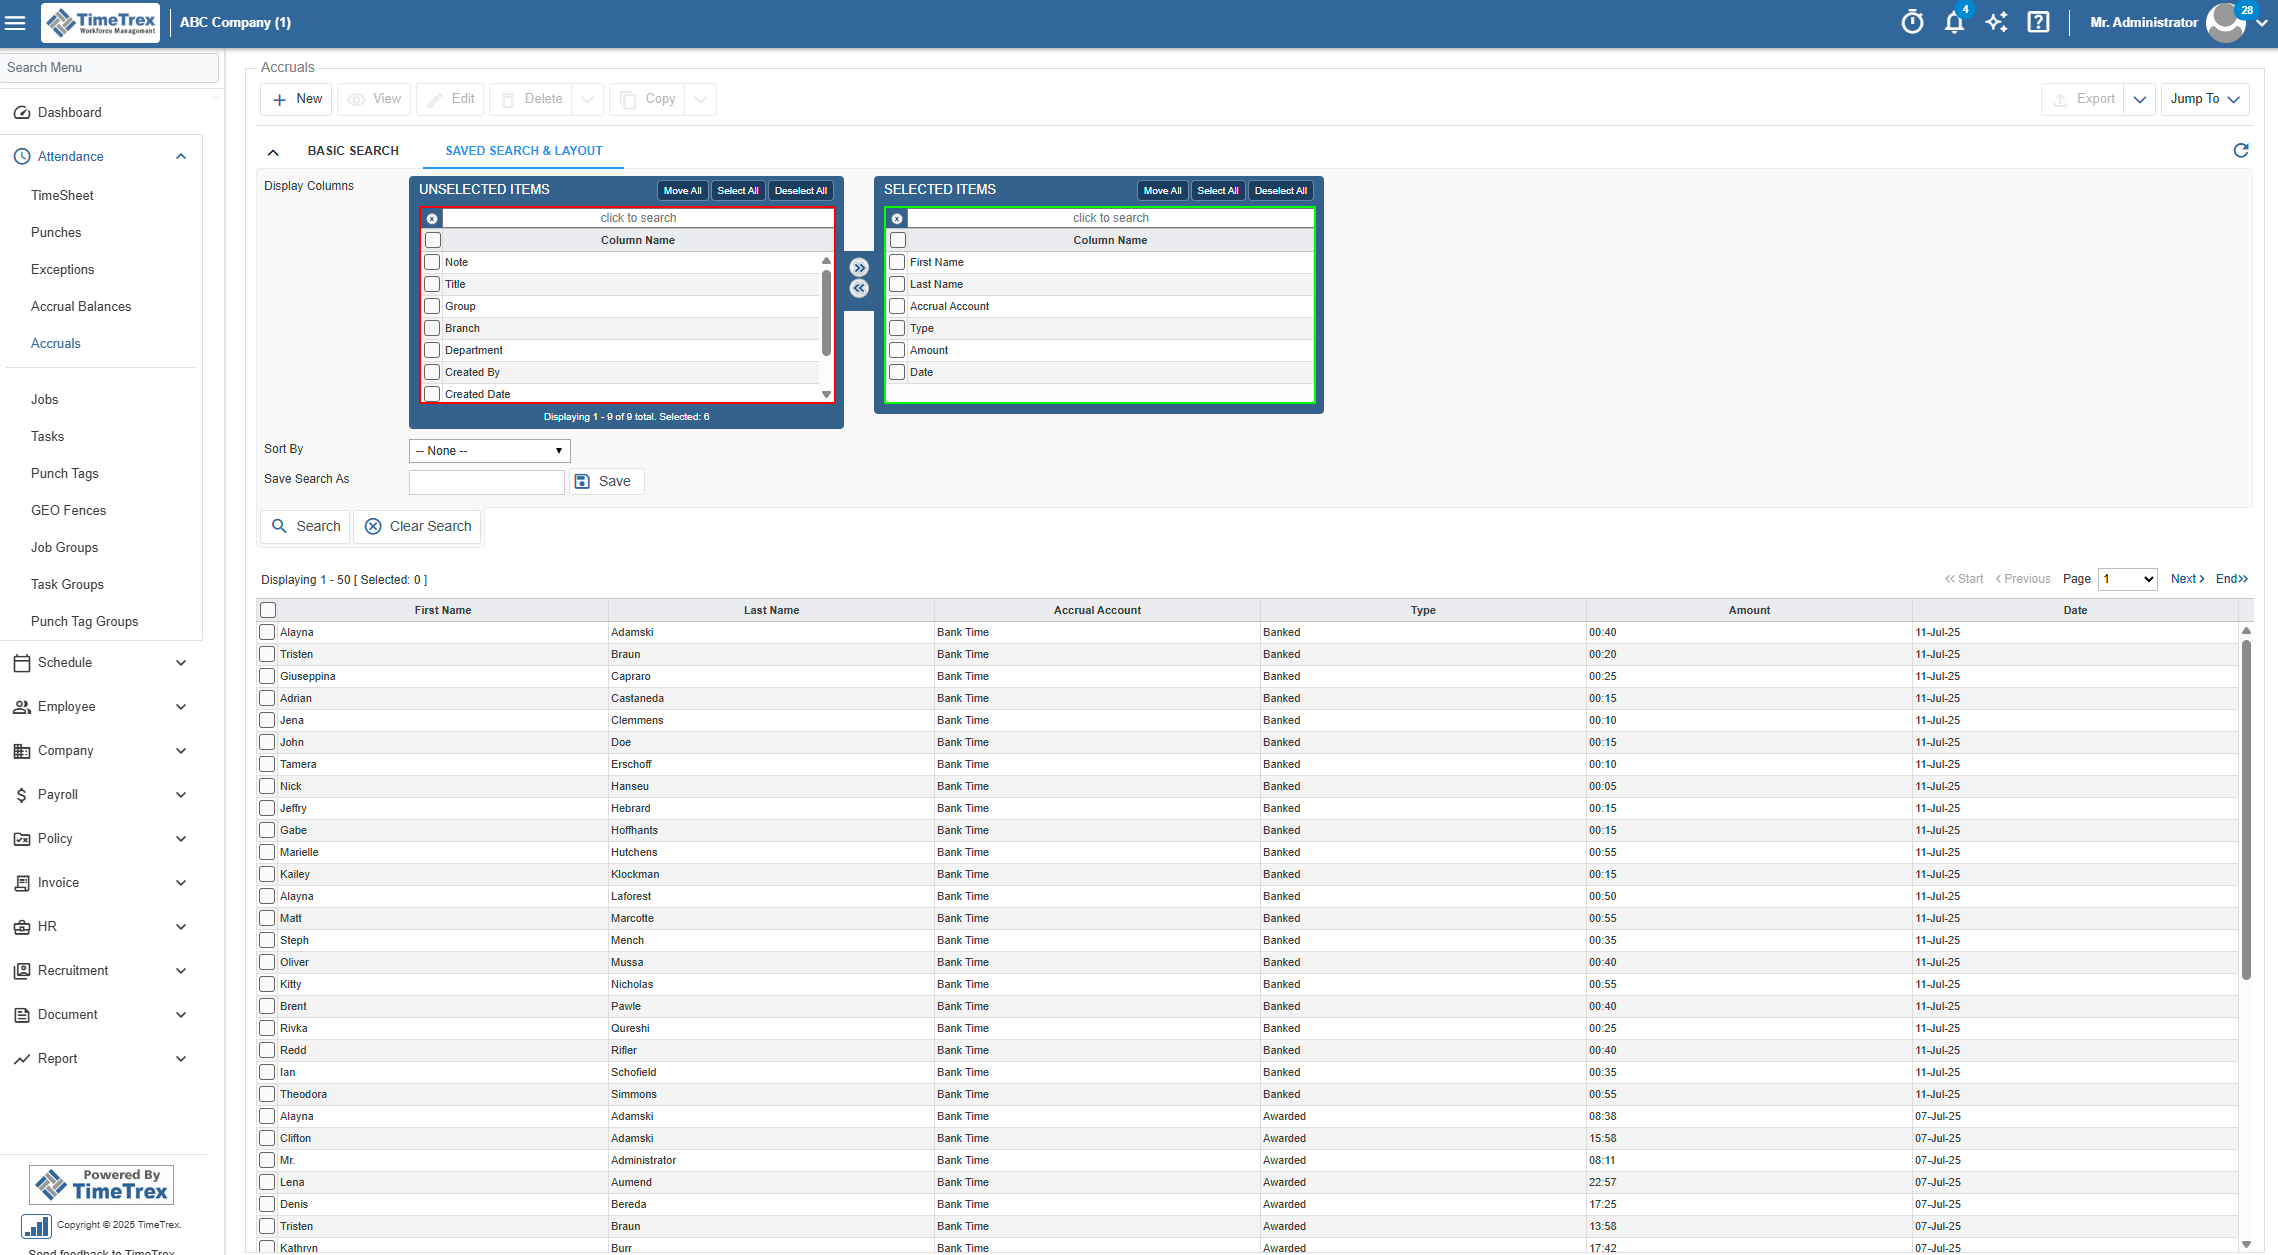
Task: Click the Invoice receipt icon
Action: point(22,882)
